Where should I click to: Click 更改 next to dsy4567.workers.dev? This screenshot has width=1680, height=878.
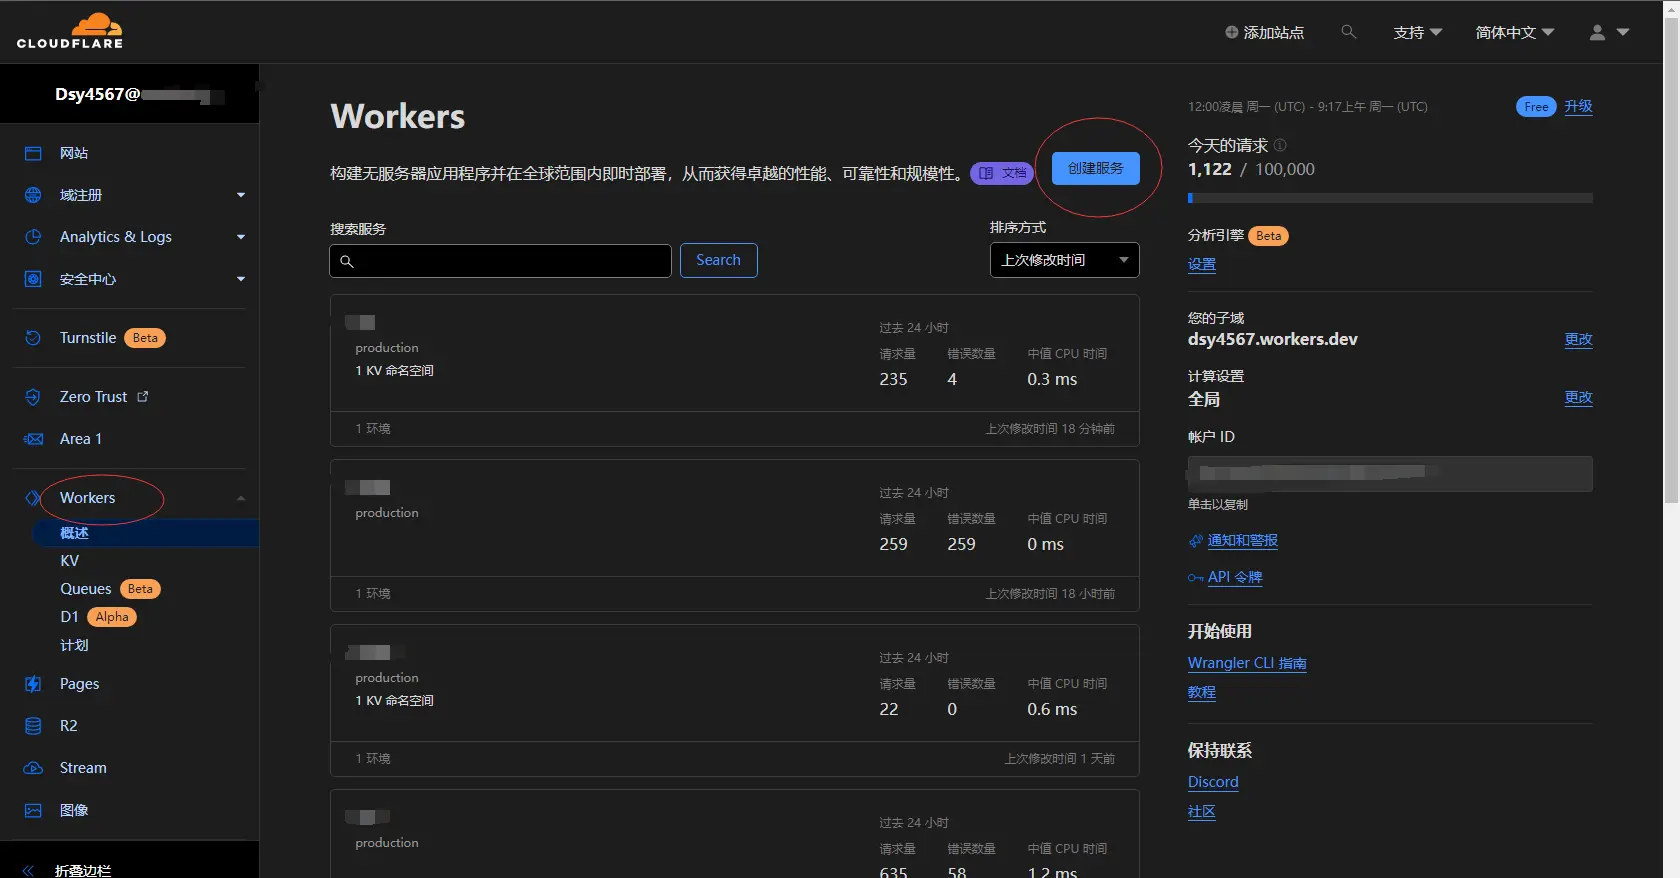(1578, 339)
